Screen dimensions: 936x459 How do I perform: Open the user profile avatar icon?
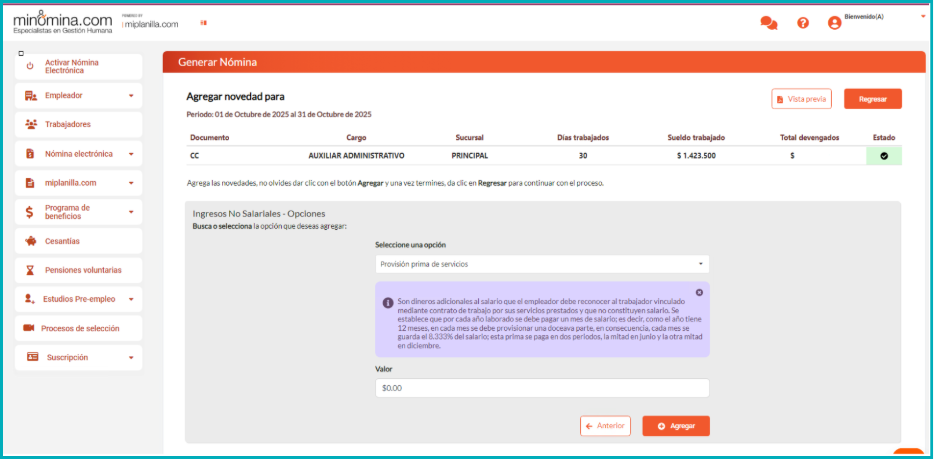click(x=834, y=23)
